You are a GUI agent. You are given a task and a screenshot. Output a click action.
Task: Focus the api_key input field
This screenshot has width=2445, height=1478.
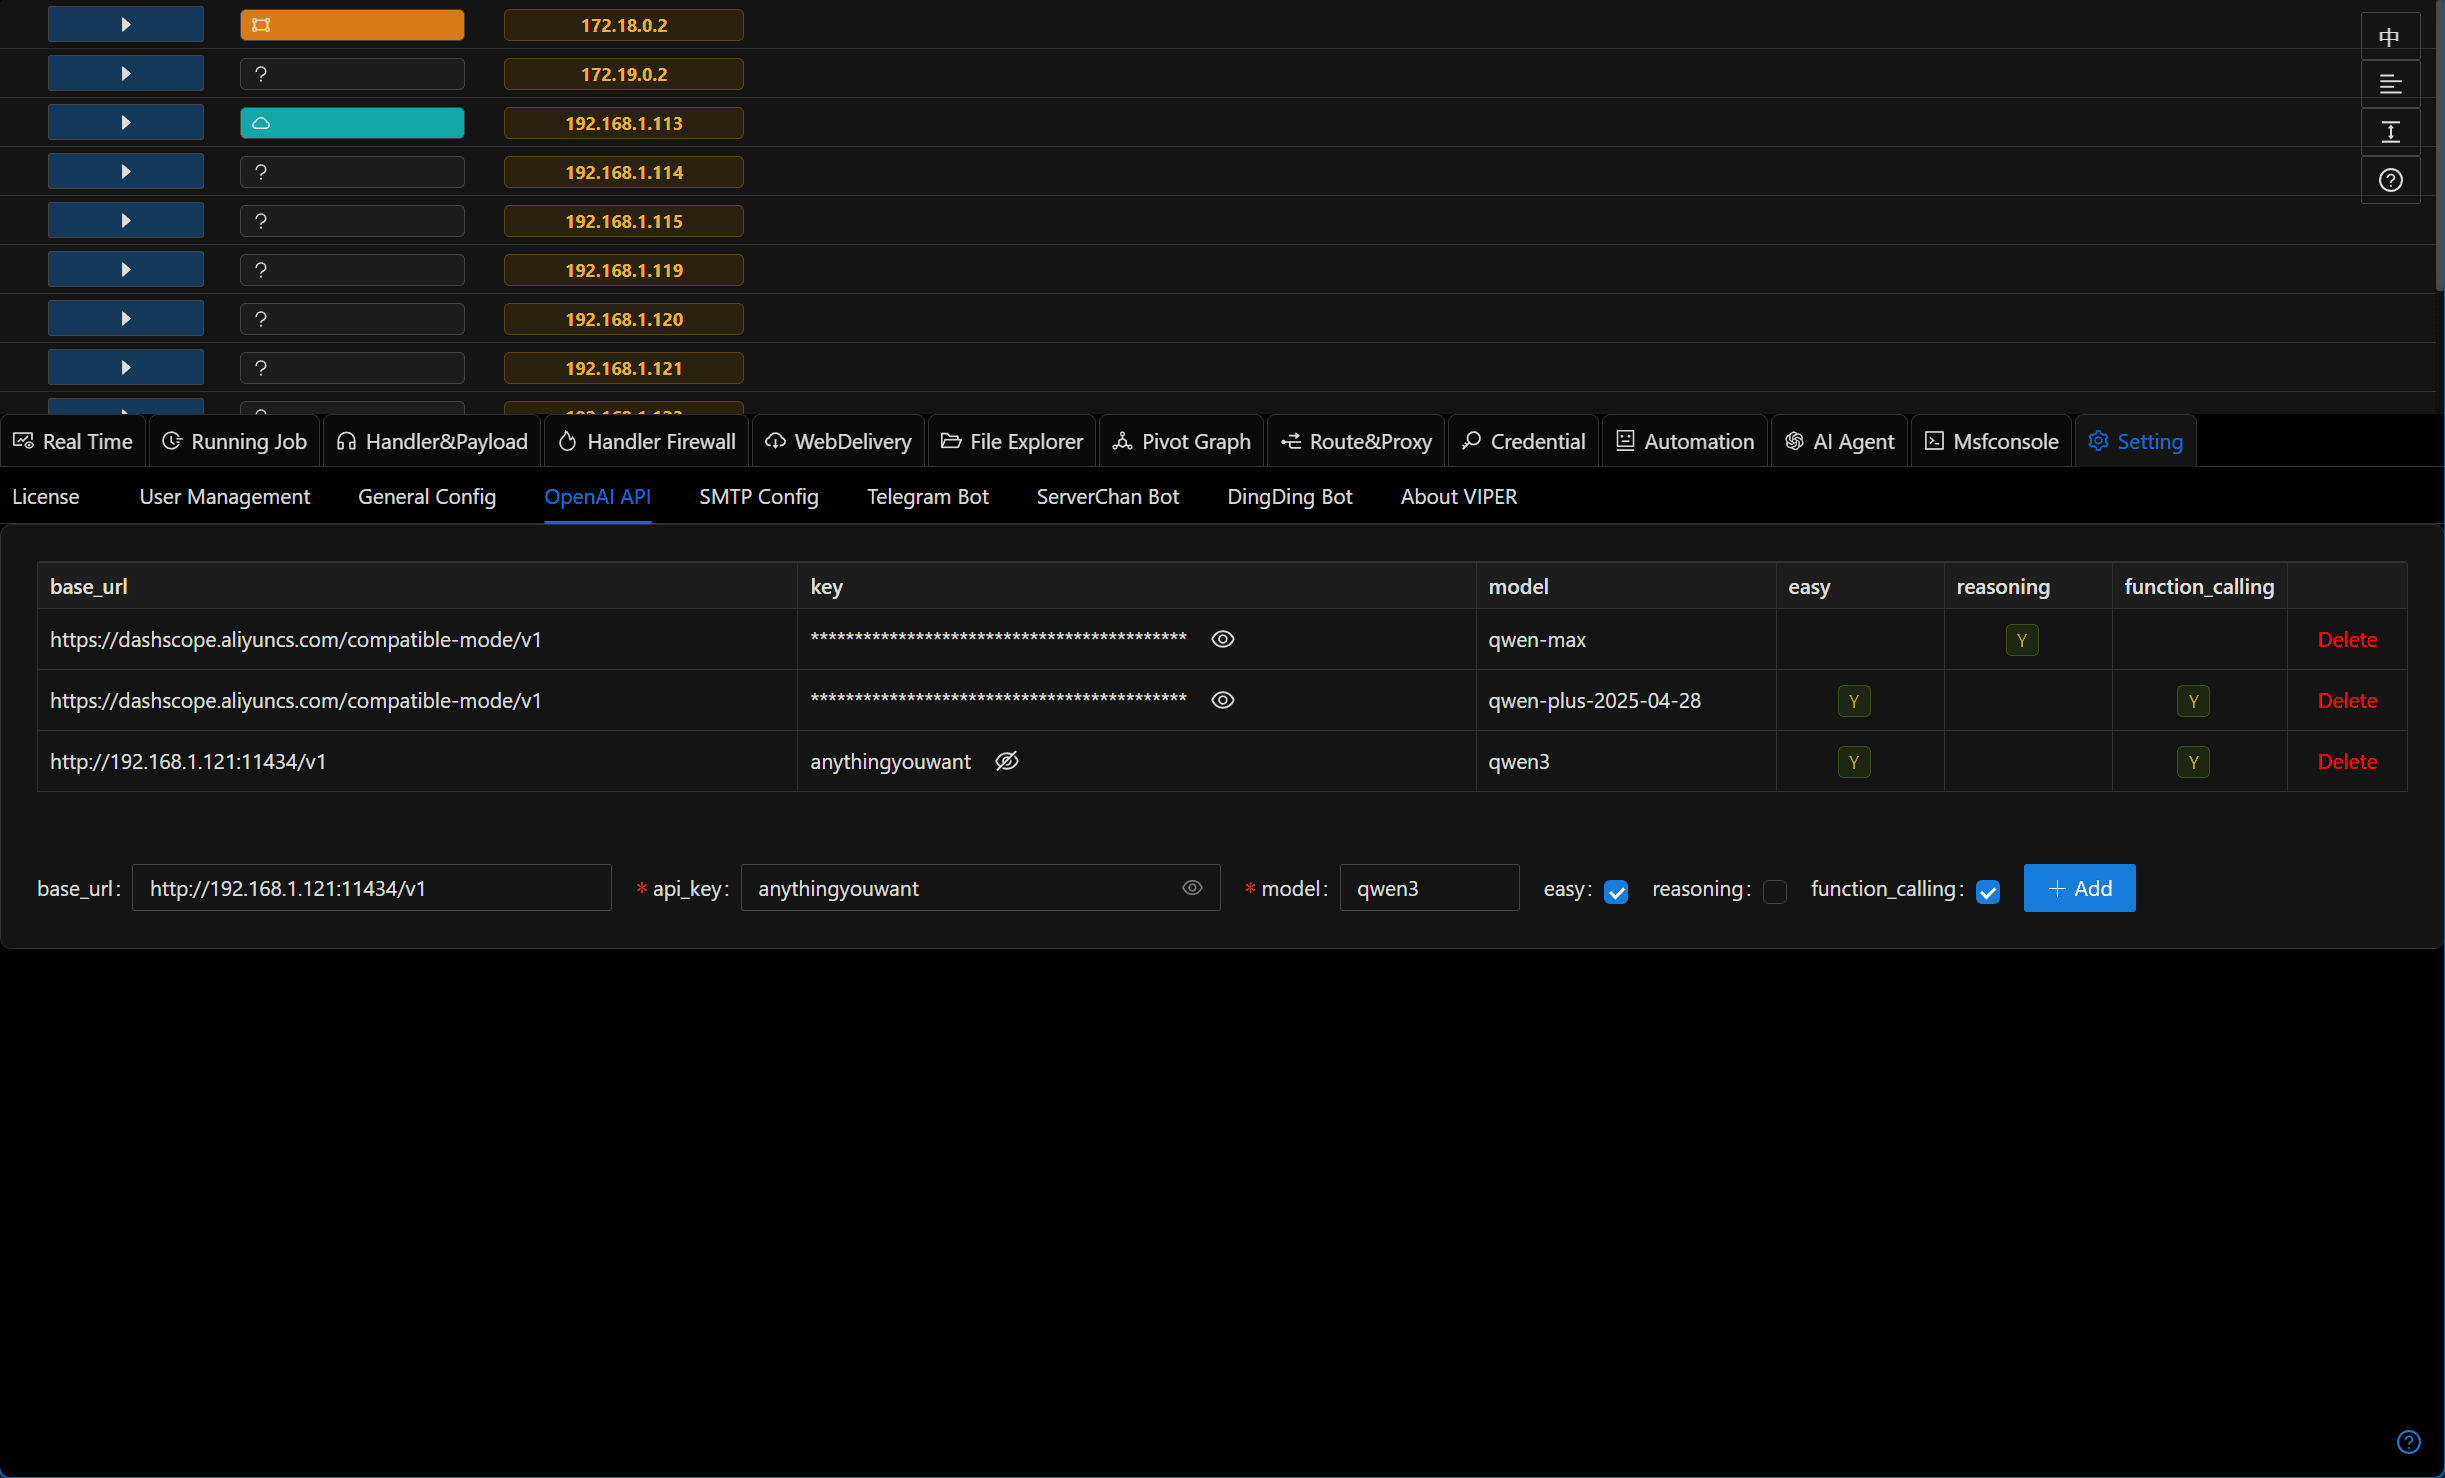[x=980, y=888]
